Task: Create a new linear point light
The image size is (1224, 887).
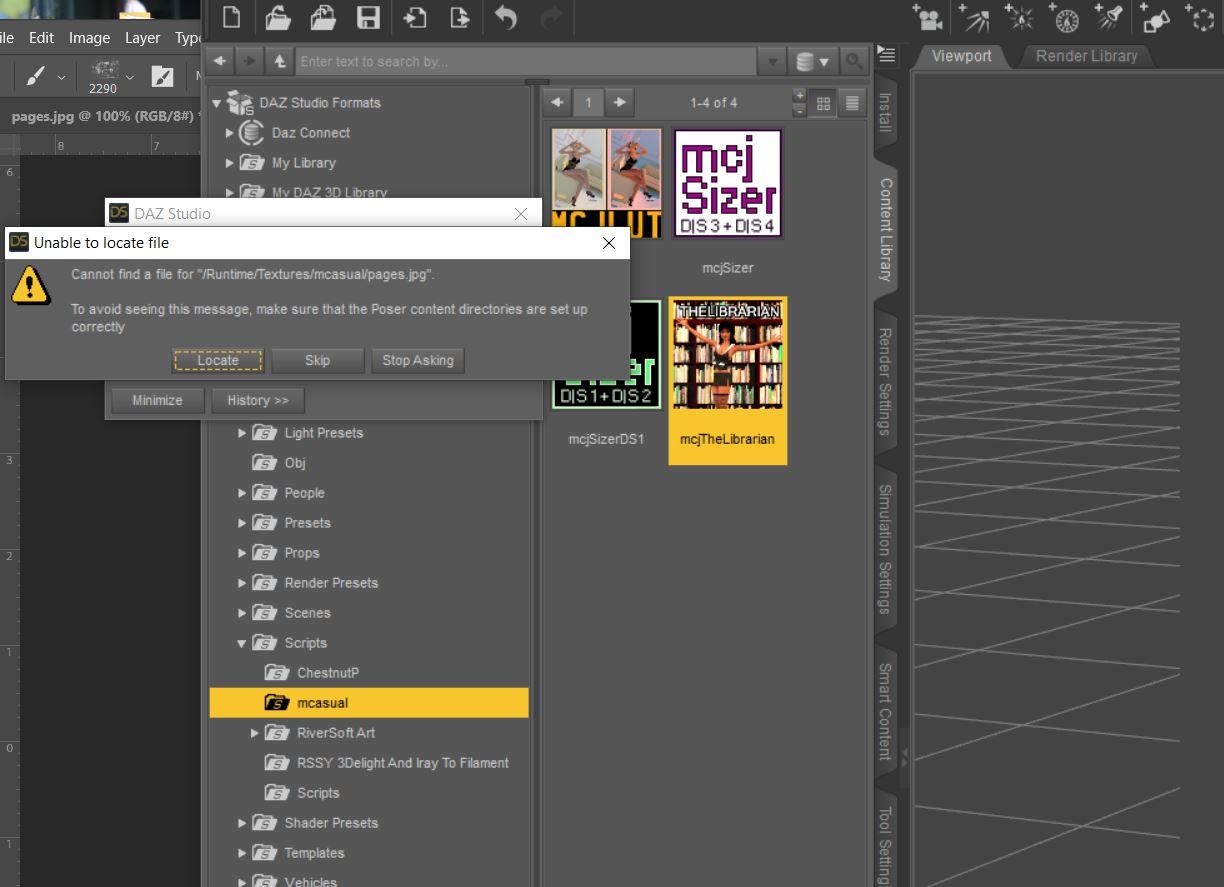Action: tap(1065, 18)
